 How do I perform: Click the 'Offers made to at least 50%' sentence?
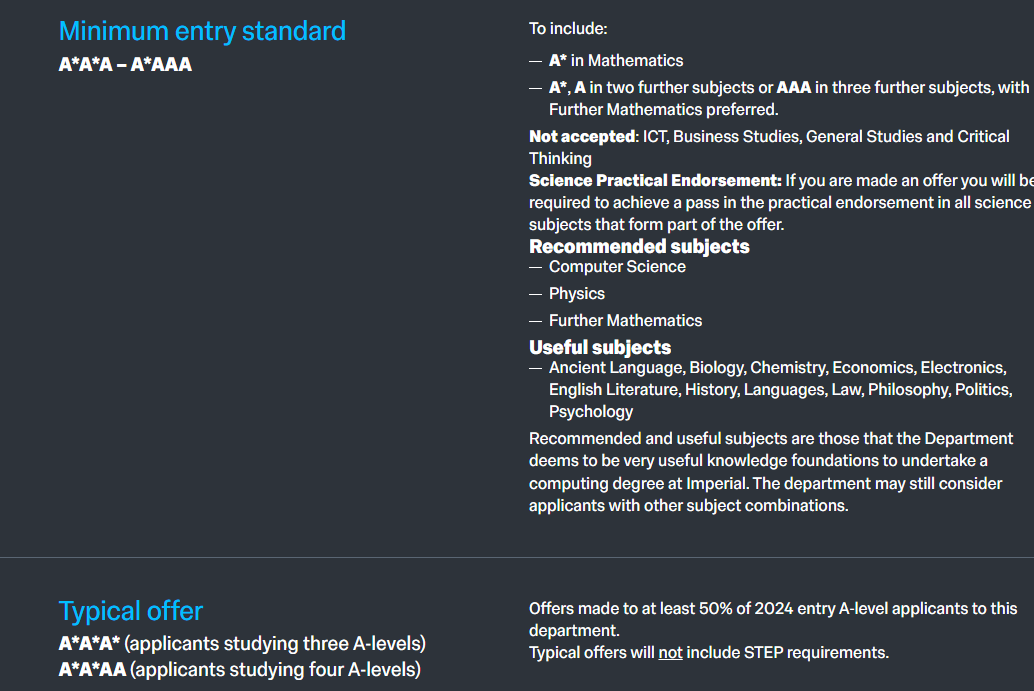[x=773, y=620]
